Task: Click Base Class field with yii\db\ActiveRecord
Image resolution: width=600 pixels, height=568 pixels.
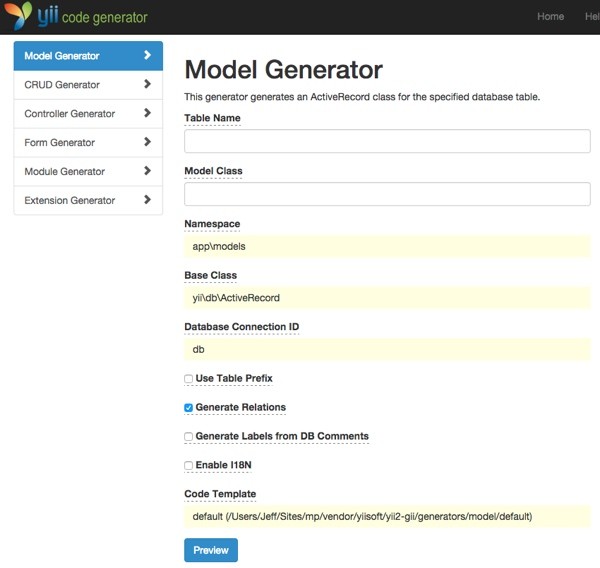Action: tap(387, 298)
